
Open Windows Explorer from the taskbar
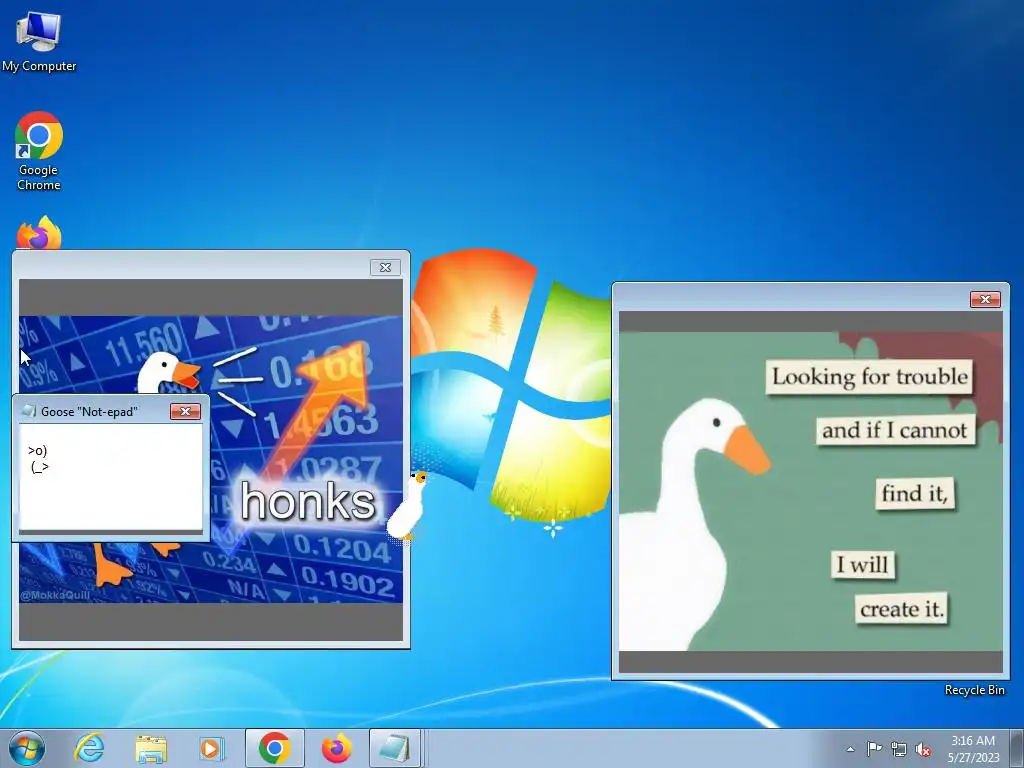pos(151,748)
